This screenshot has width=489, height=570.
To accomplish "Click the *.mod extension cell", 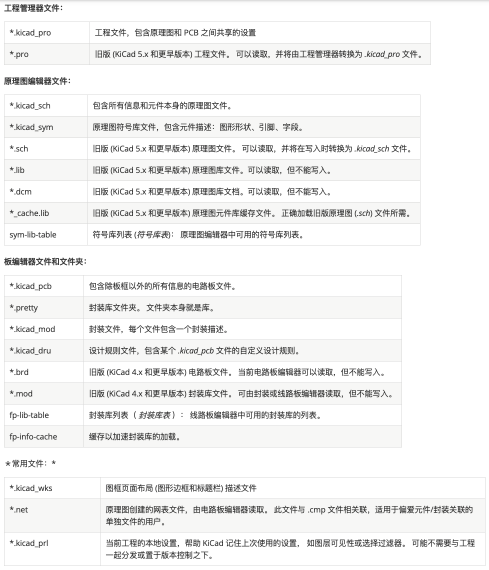I will [x=44, y=394].
